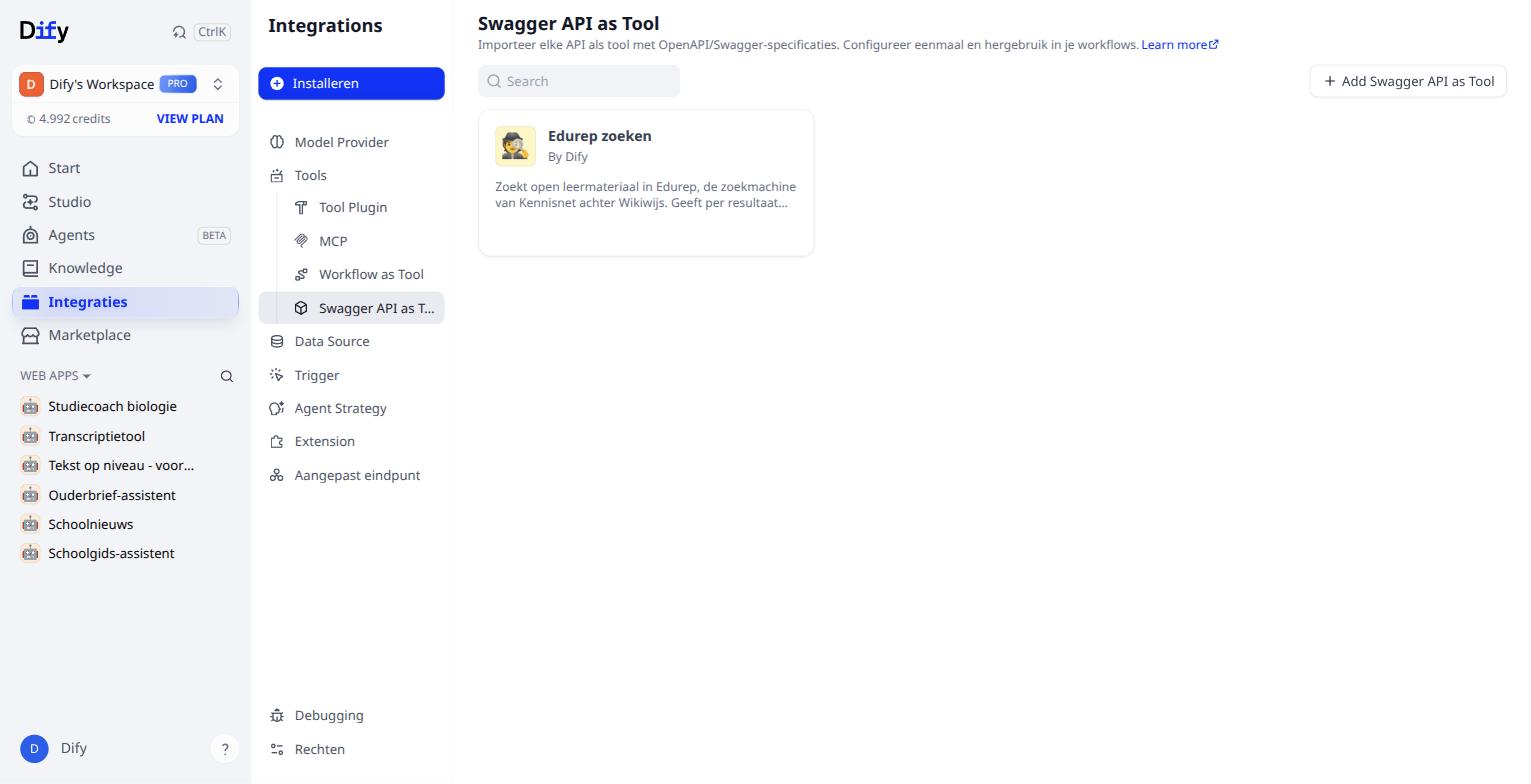The image size is (1531, 784).
Task: Click the Edurep zoeken detective emoji icon
Action: pos(515,146)
